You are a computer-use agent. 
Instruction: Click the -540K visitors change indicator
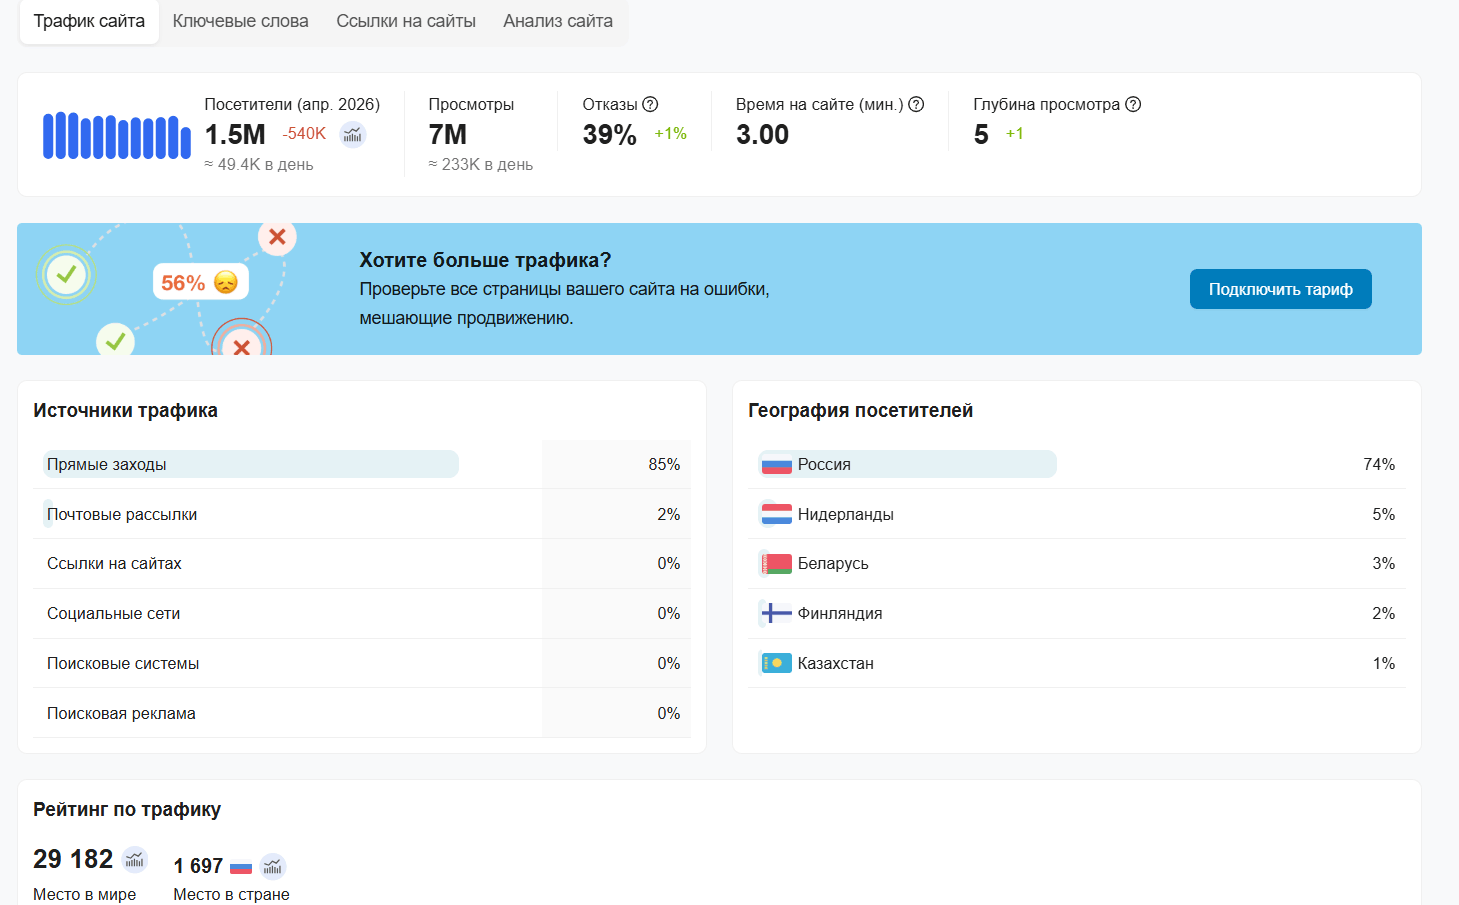coord(304,134)
